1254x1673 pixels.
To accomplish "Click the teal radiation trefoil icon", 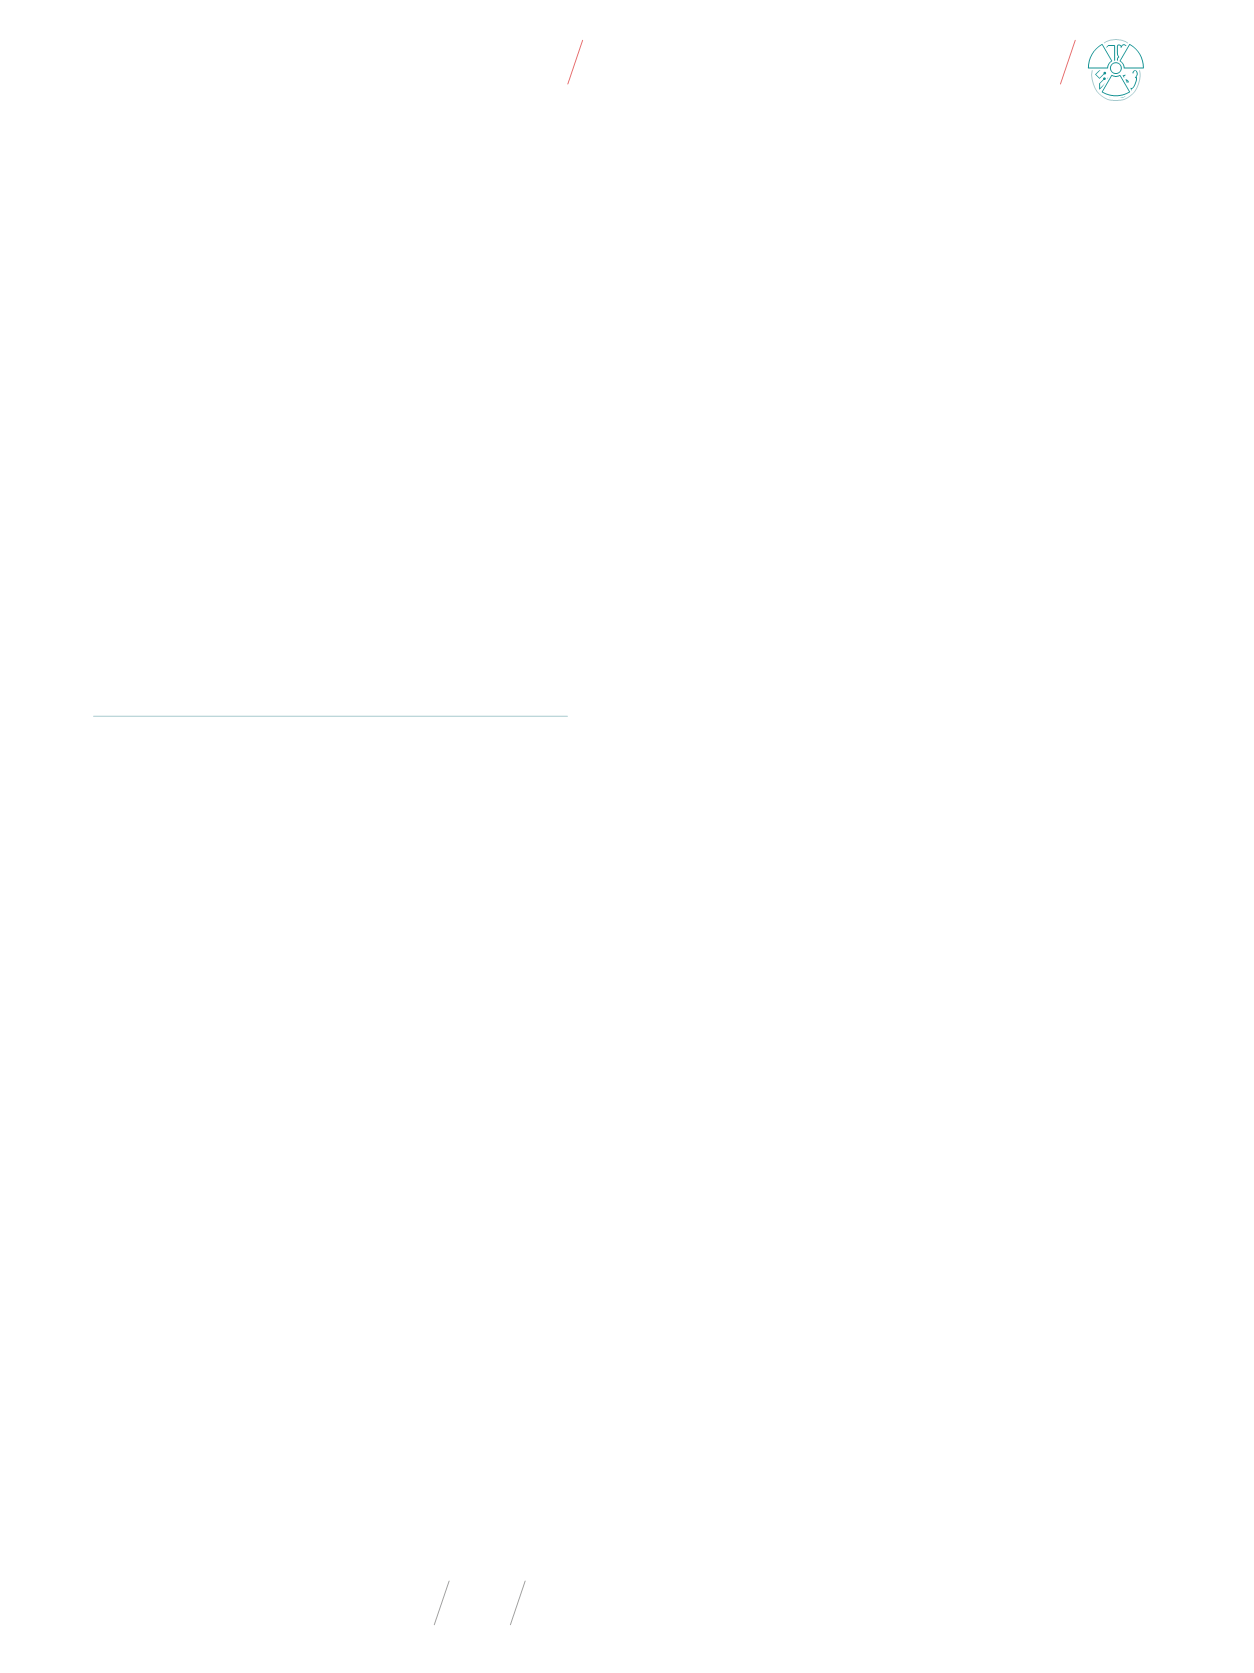I will click(1115, 70).
